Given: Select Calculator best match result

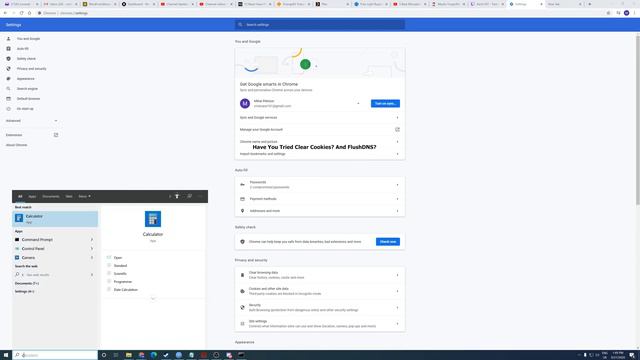Looking at the screenshot, I should [55, 219].
